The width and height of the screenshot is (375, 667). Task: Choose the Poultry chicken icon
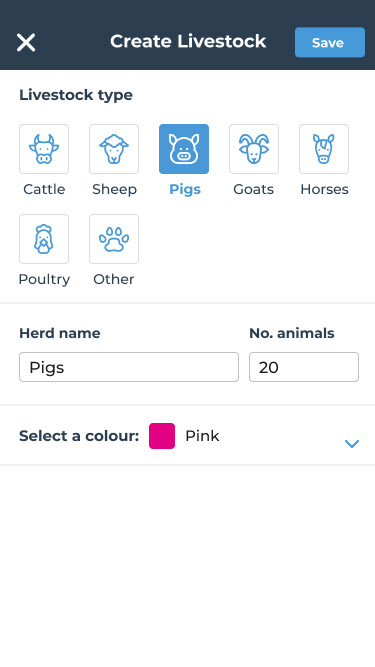(x=44, y=239)
